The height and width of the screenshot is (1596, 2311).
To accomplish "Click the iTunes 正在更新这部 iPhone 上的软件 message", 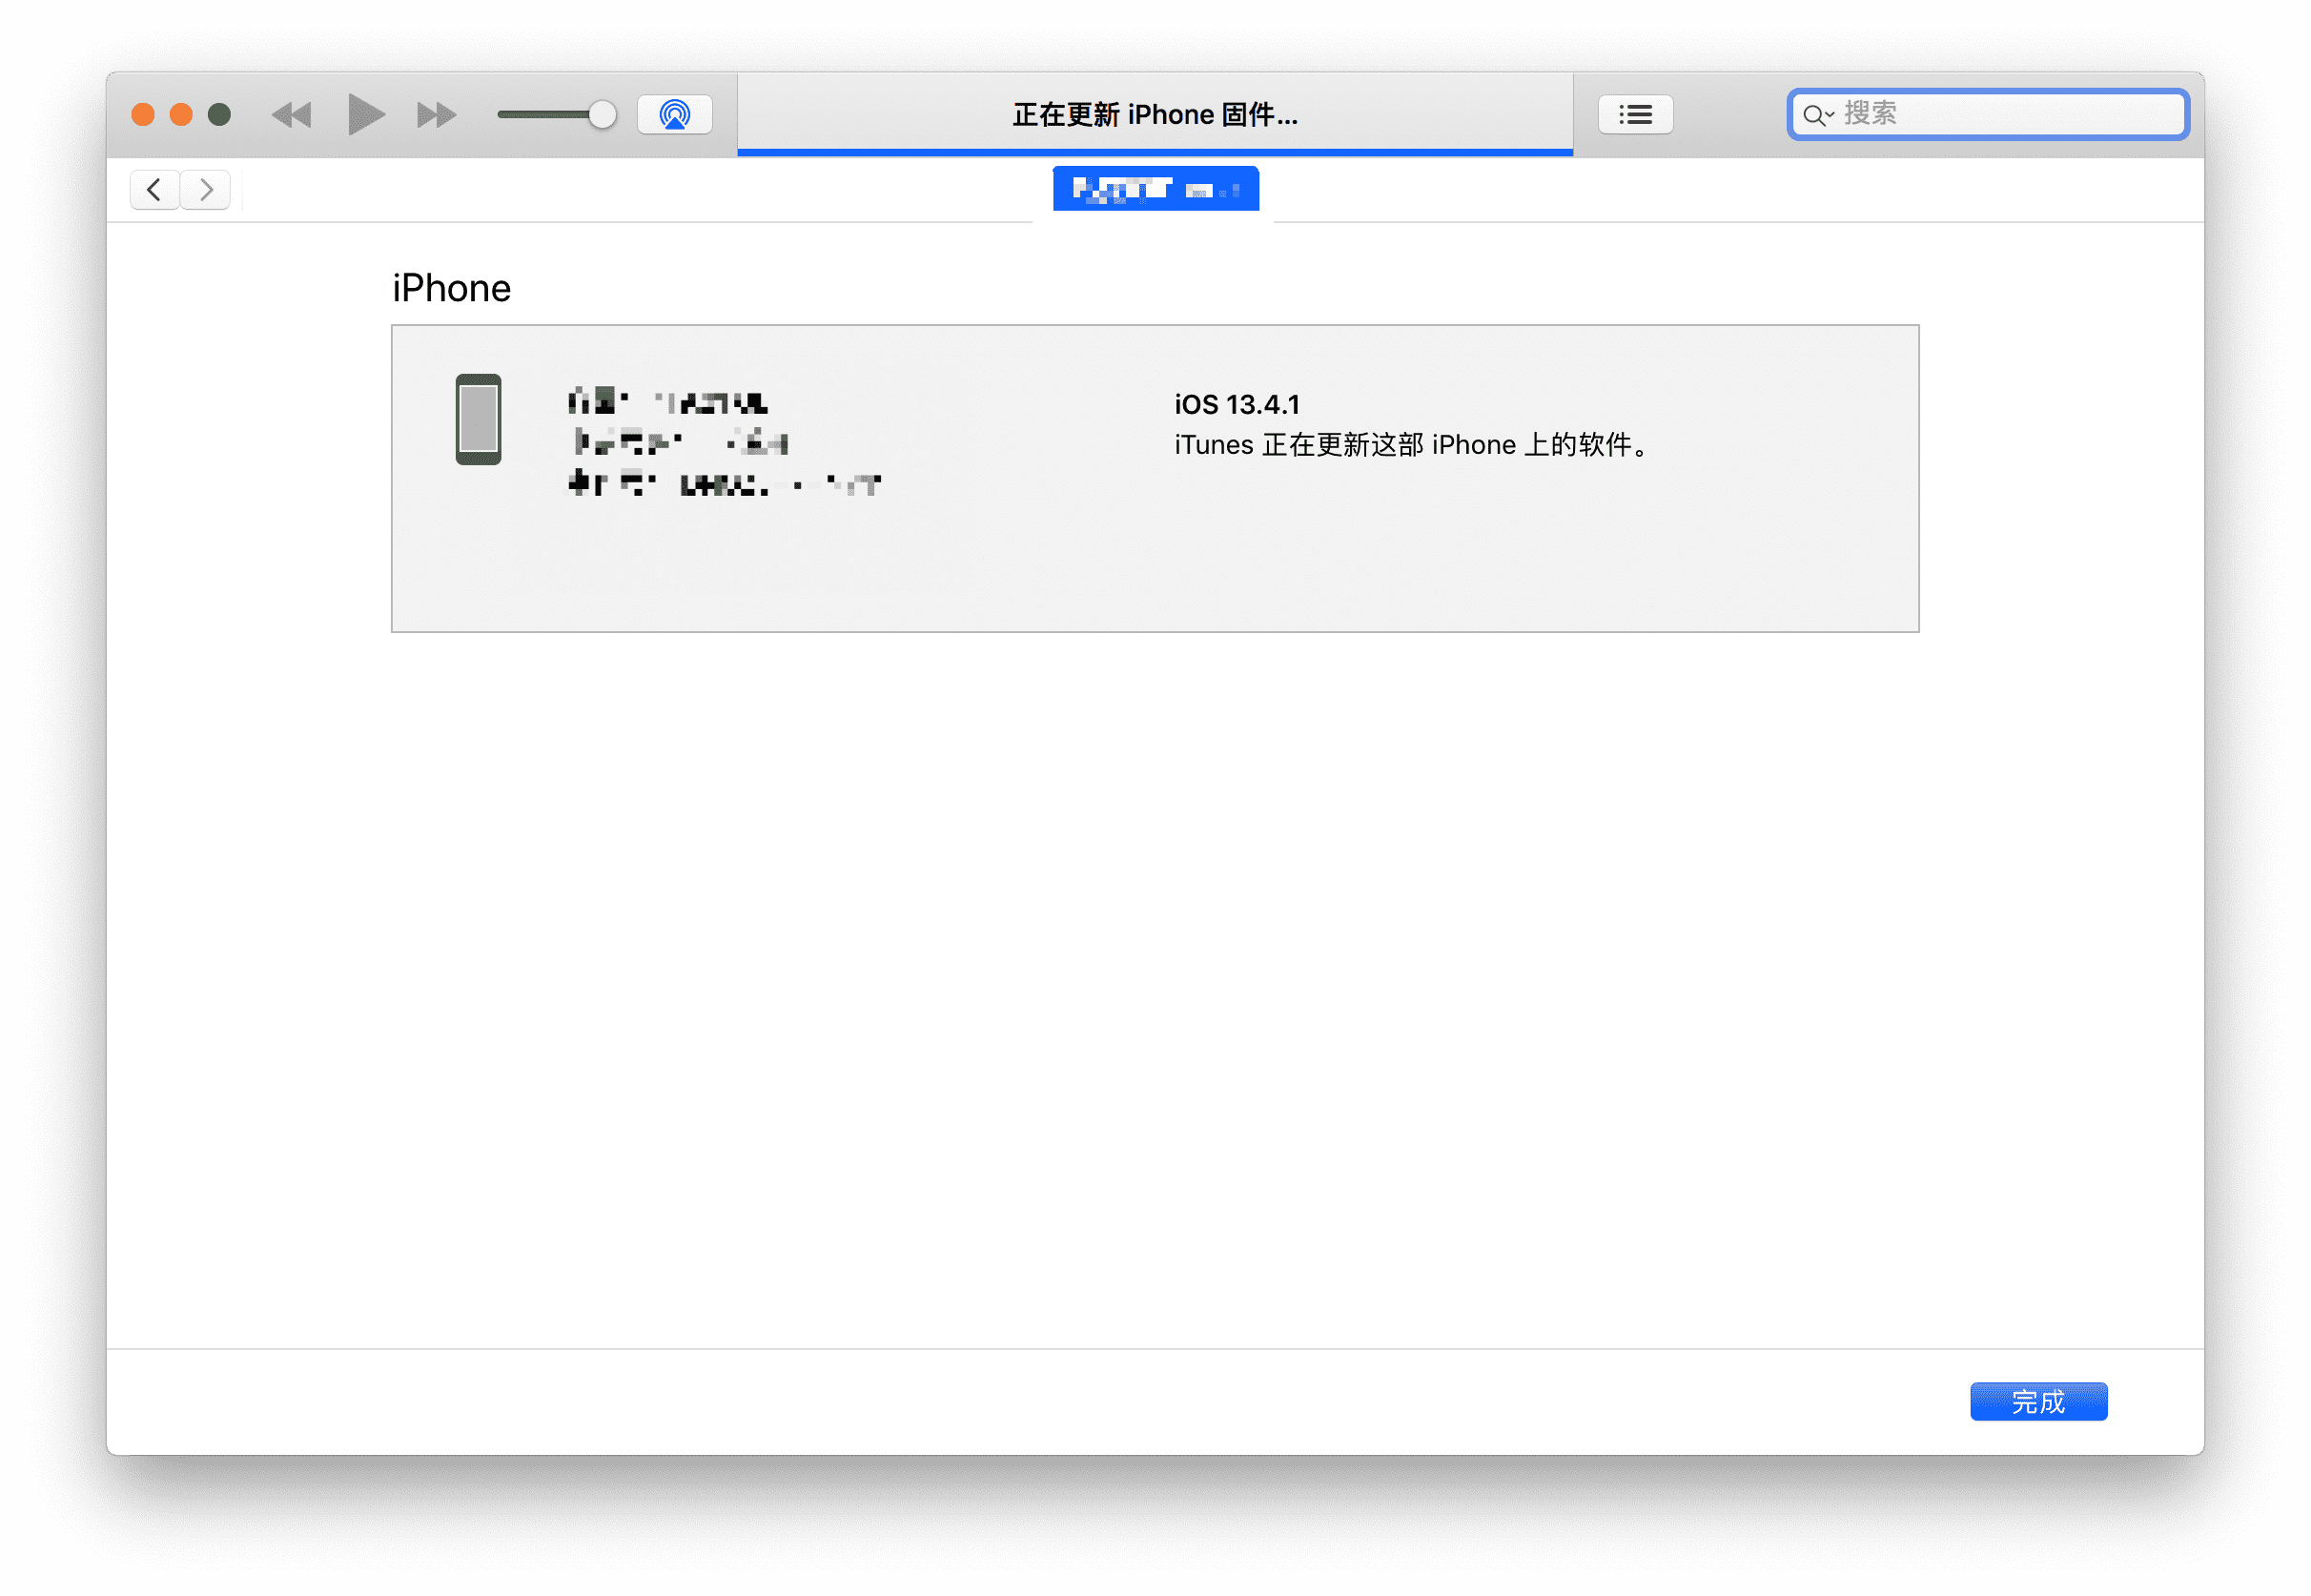I will (x=1412, y=445).
